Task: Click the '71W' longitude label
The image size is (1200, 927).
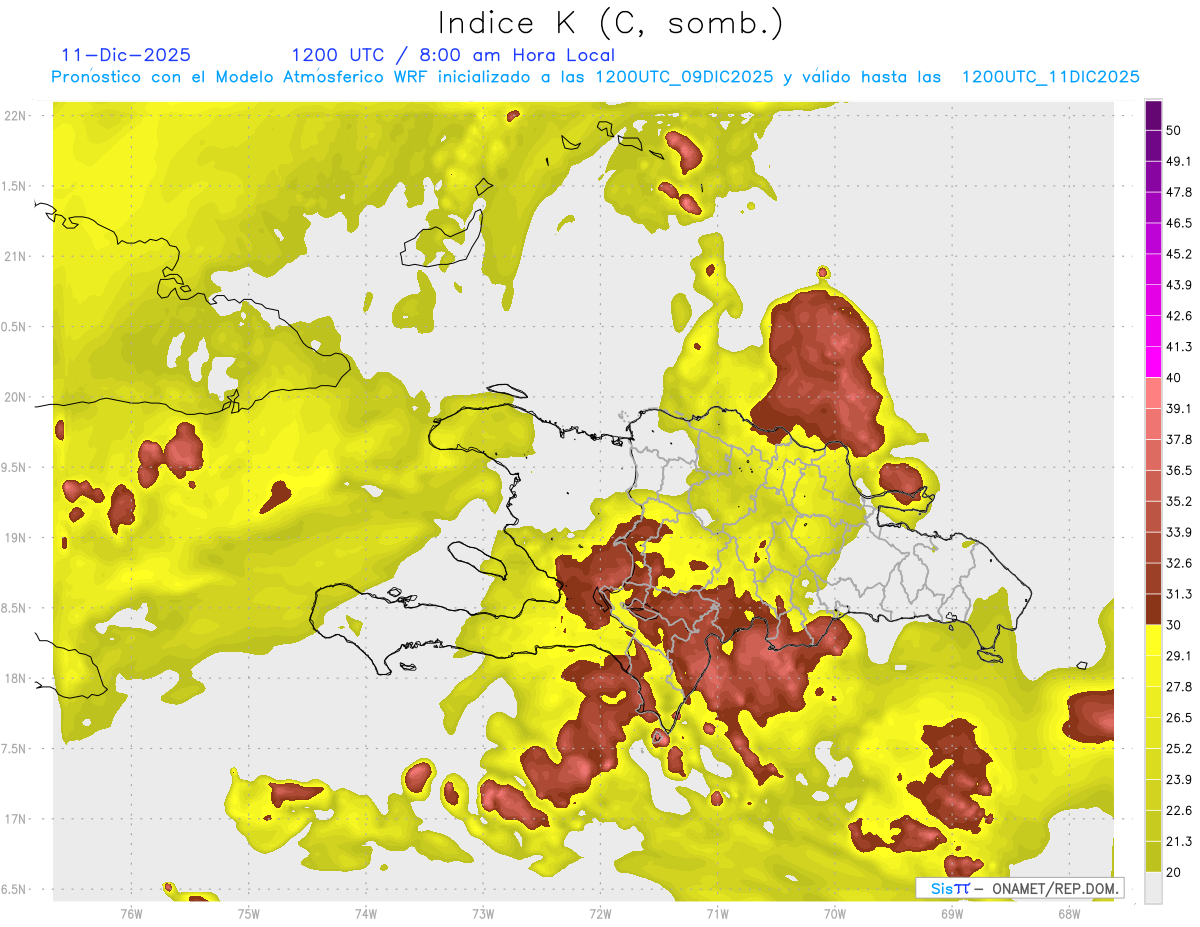Action: coord(717,913)
